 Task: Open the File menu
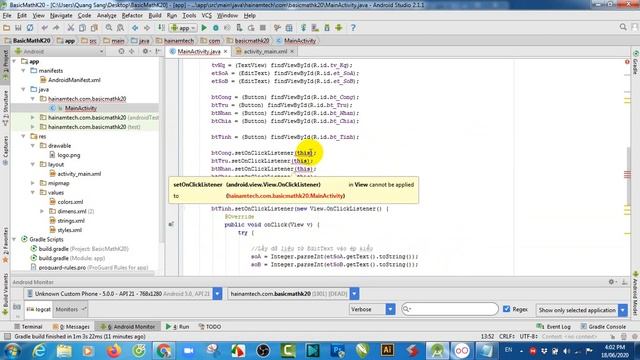pos(7,16)
